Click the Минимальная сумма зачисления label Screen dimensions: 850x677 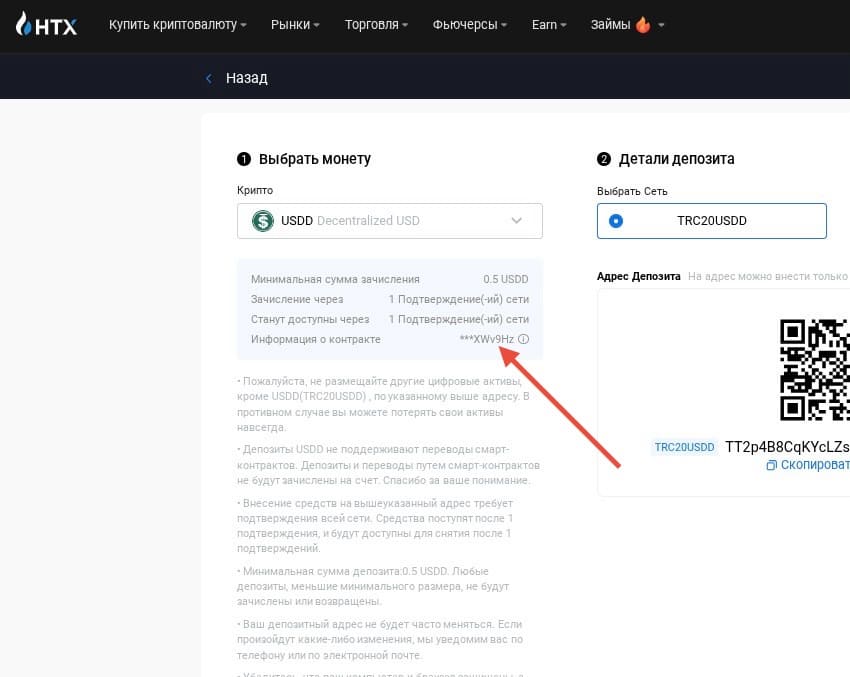coord(335,279)
